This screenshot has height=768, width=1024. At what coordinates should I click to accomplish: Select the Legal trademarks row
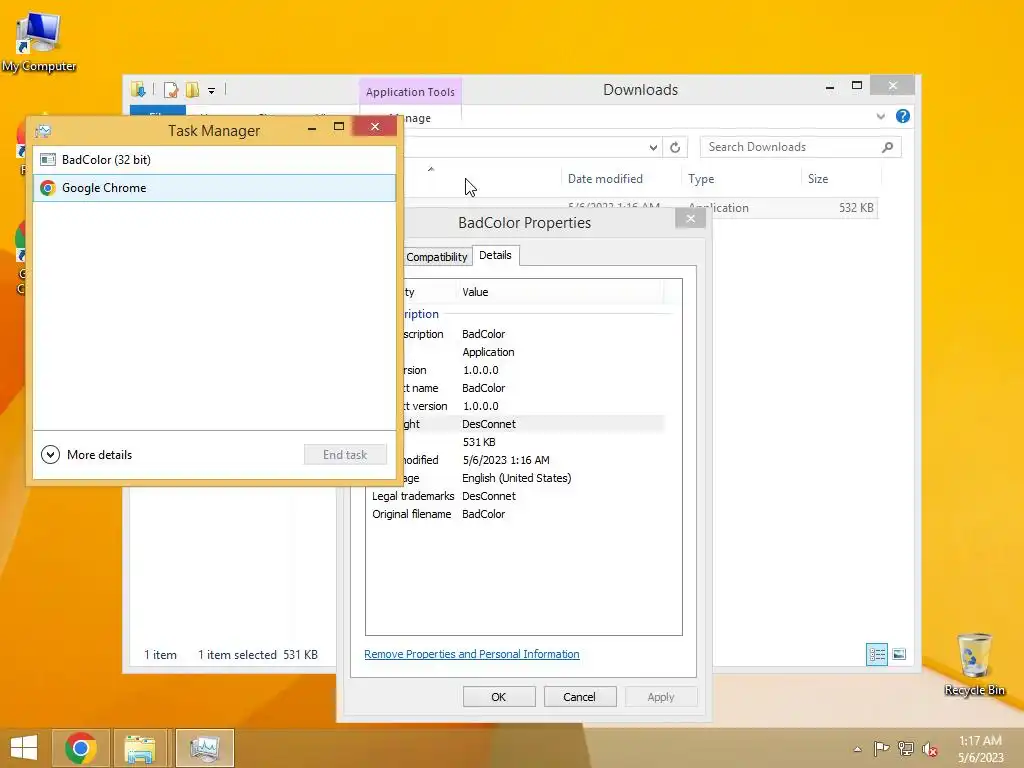click(516, 496)
